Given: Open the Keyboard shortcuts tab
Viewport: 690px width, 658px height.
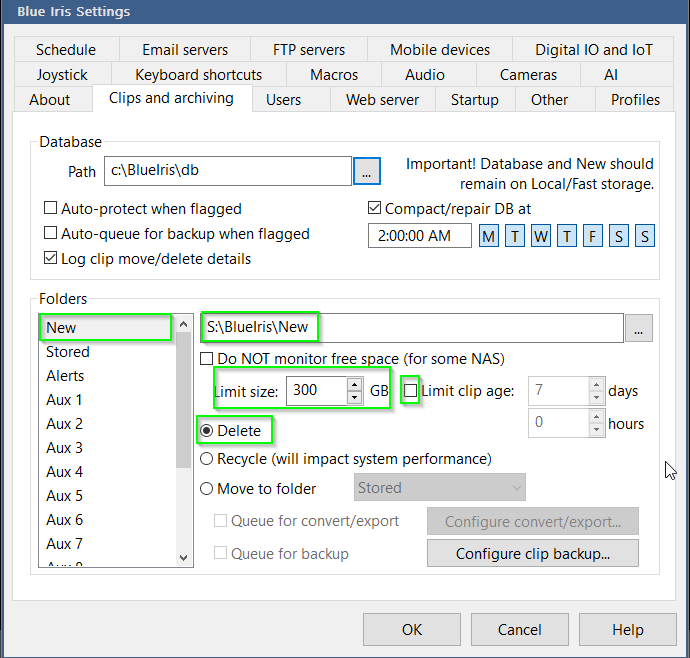Looking at the screenshot, I should coord(198,74).
